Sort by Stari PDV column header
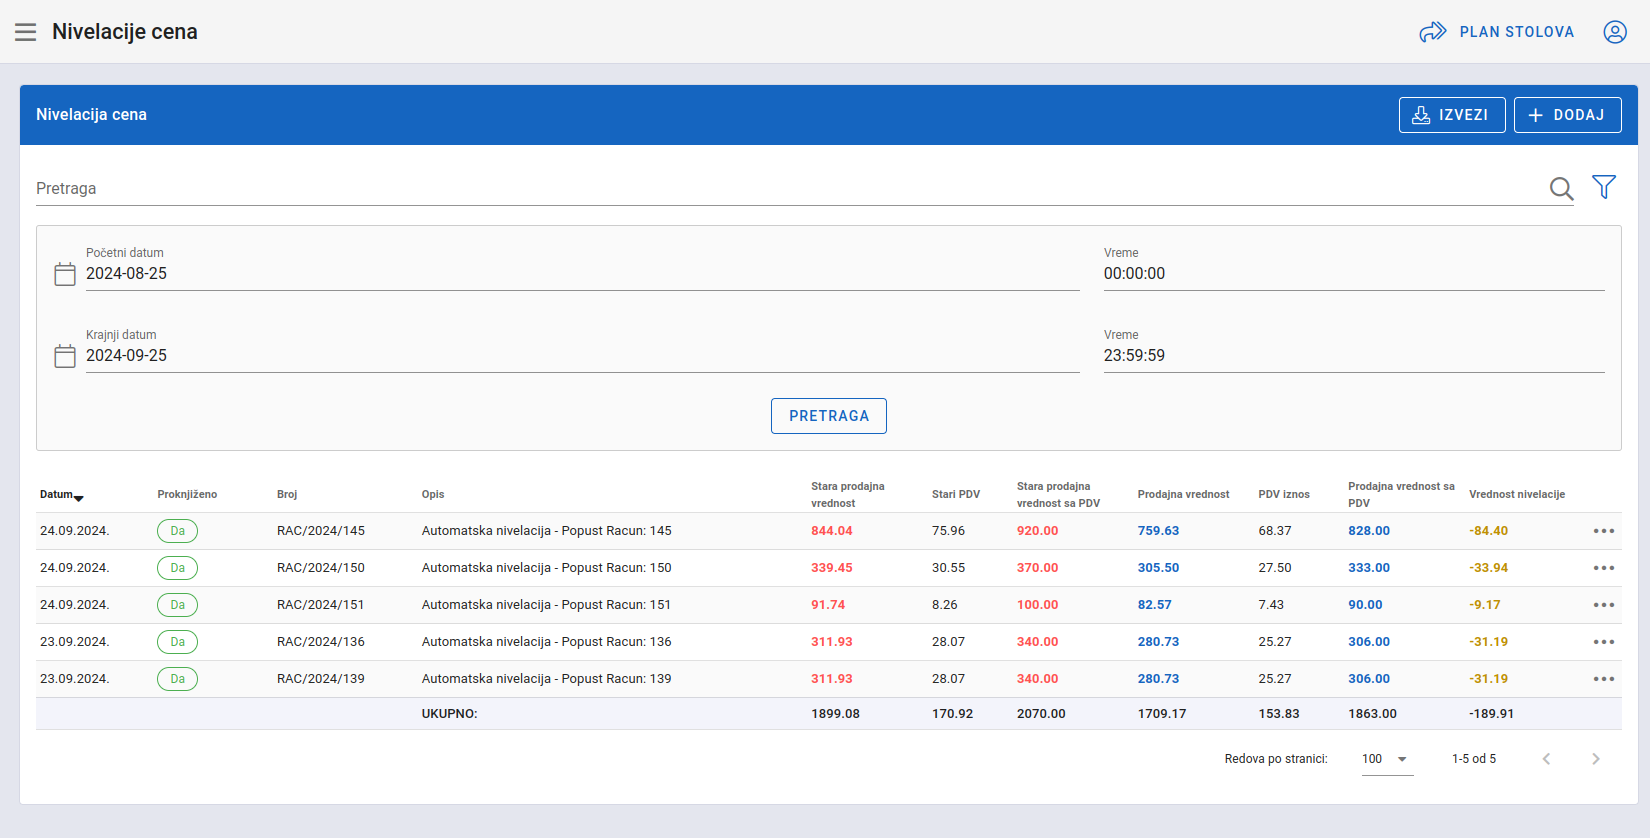Screen dimensions: 1650x838 (956, 495)
